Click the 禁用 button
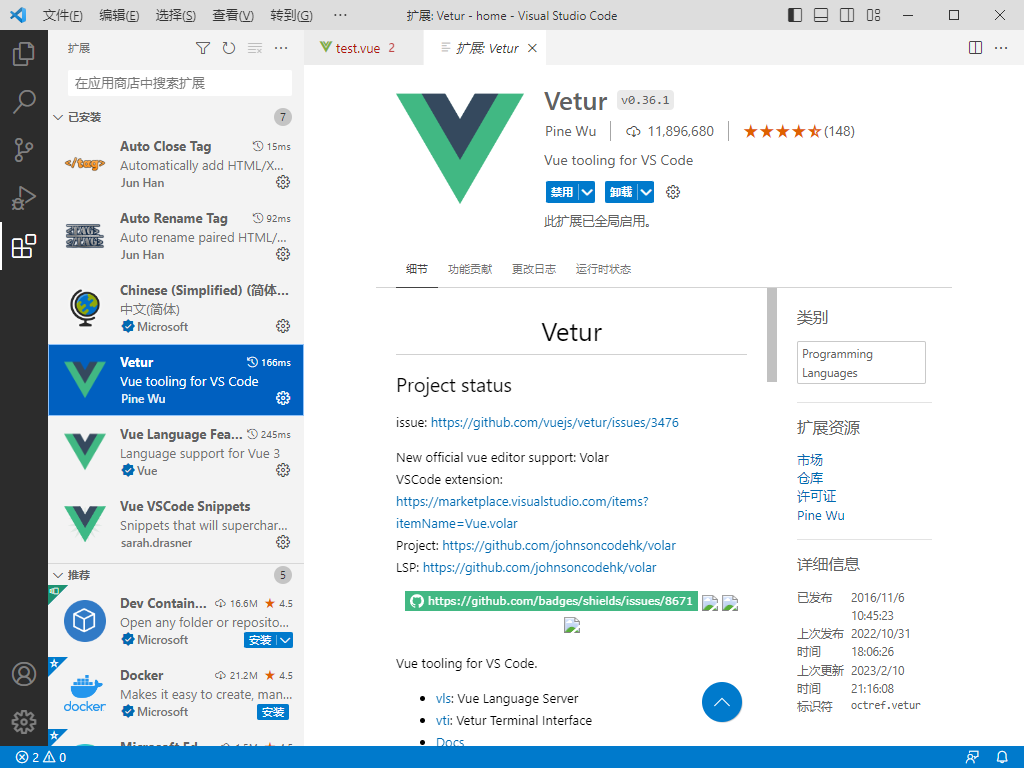1024x768 pixels. (562, 192)
